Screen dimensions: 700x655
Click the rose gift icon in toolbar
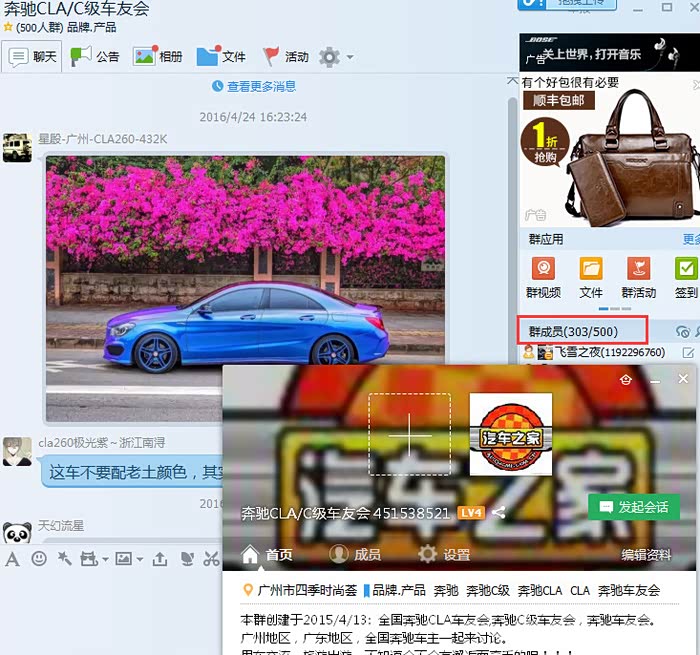(187, 559)
